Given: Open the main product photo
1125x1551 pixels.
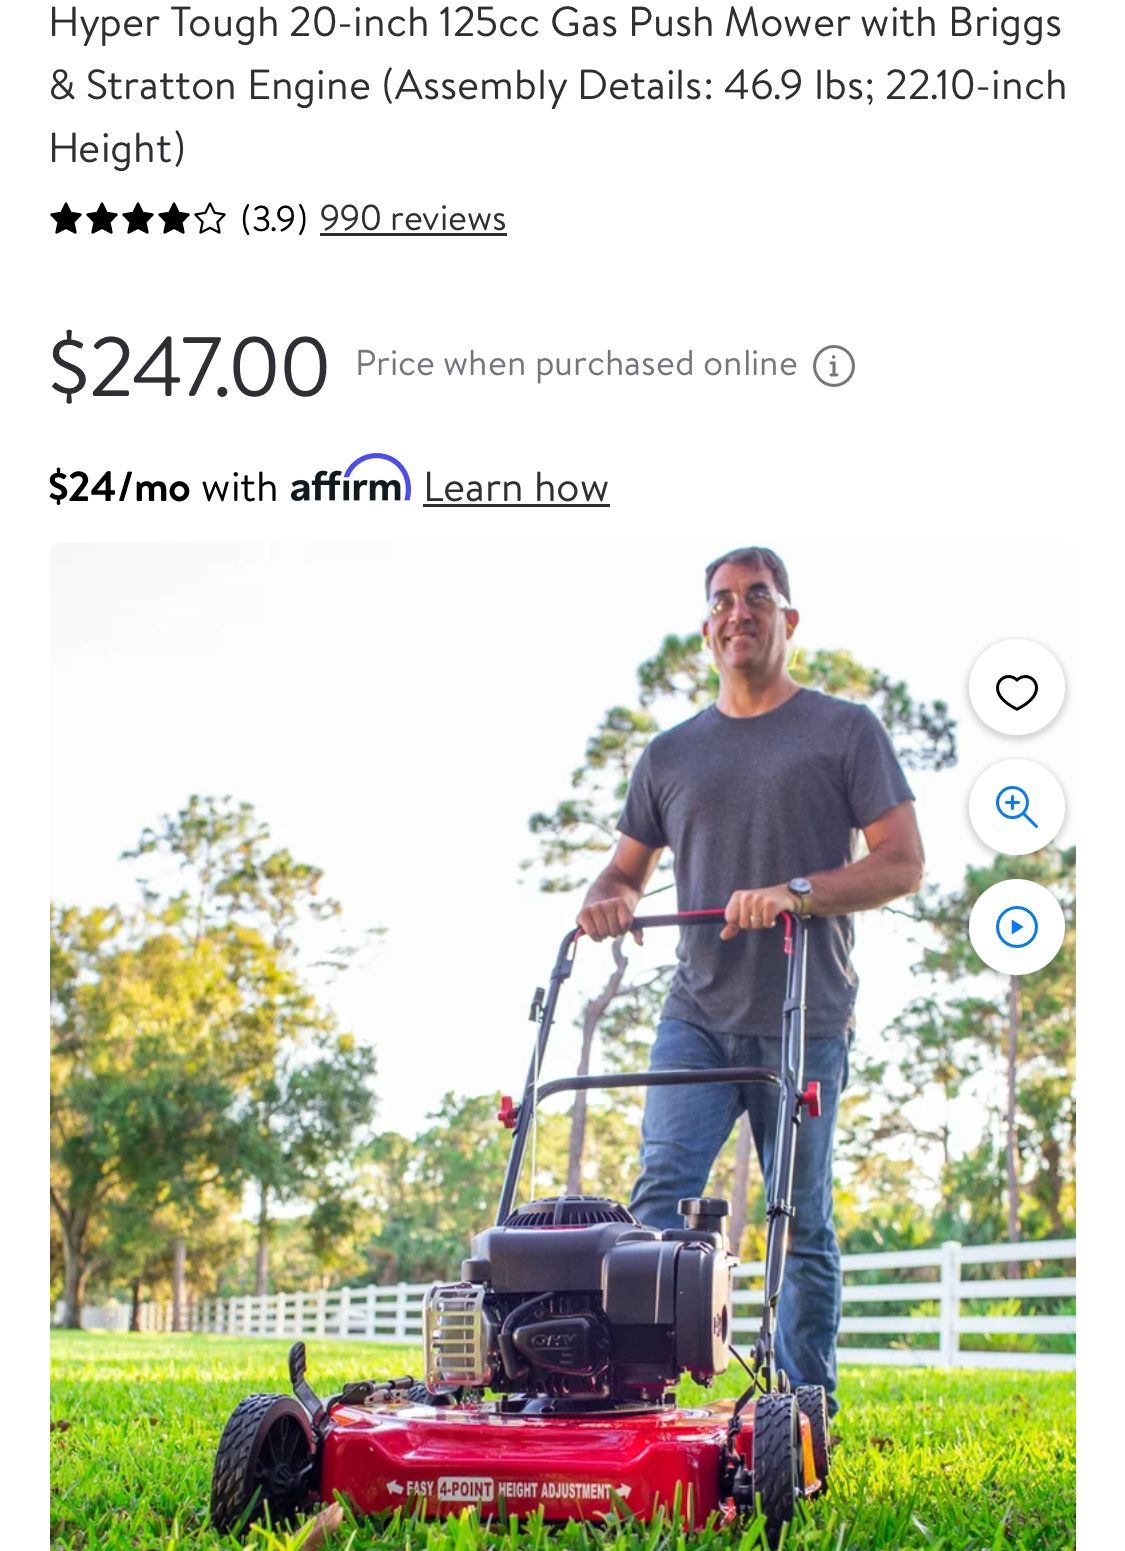Looking at the screenshot, I should pos(562,1047).
